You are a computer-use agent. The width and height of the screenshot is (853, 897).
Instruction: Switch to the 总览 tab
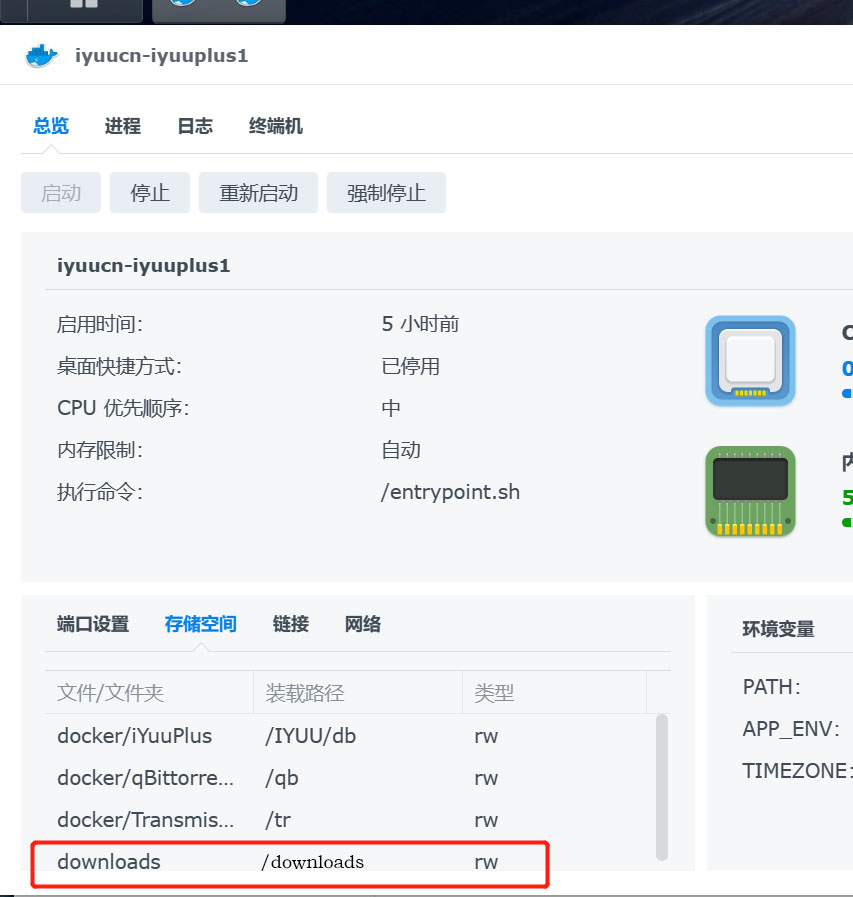click(x=51, y=125)
